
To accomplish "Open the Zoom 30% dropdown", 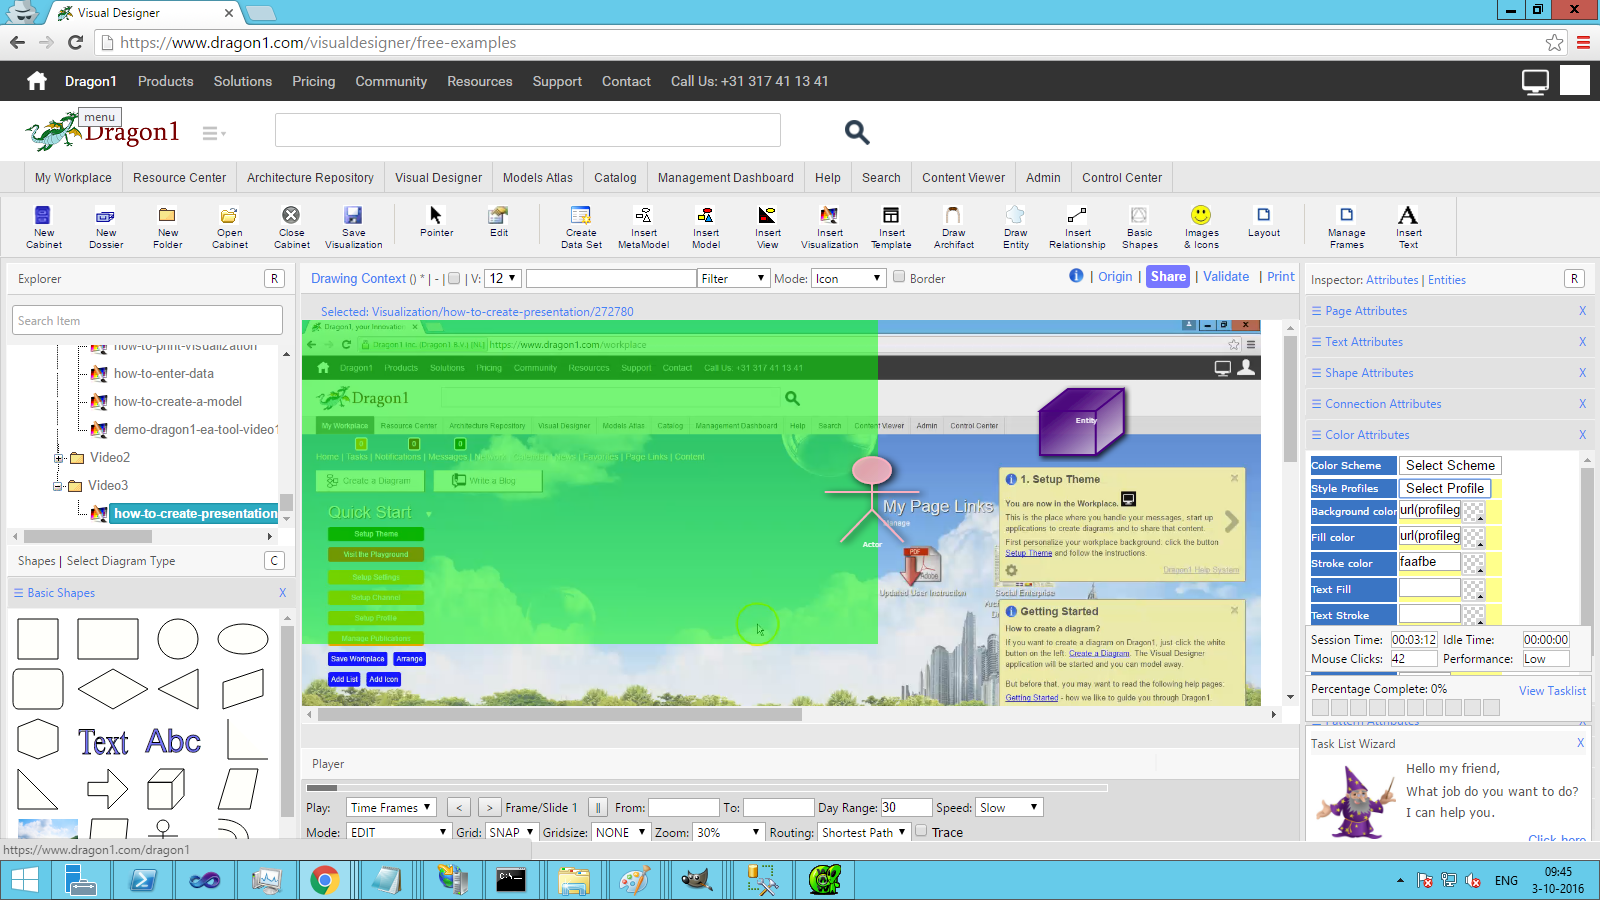I will pos(728,832).
